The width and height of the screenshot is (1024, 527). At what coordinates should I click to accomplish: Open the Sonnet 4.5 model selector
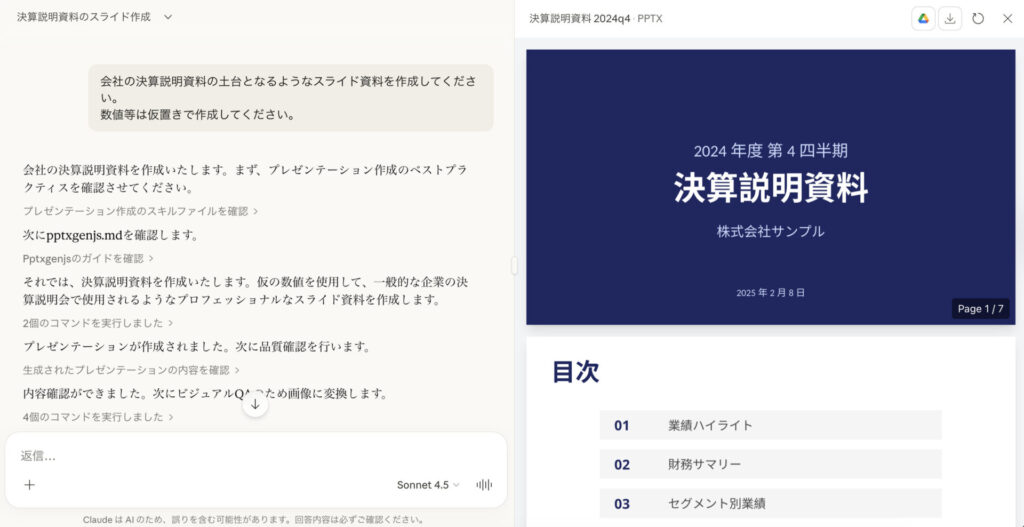[x=428, y=485]
